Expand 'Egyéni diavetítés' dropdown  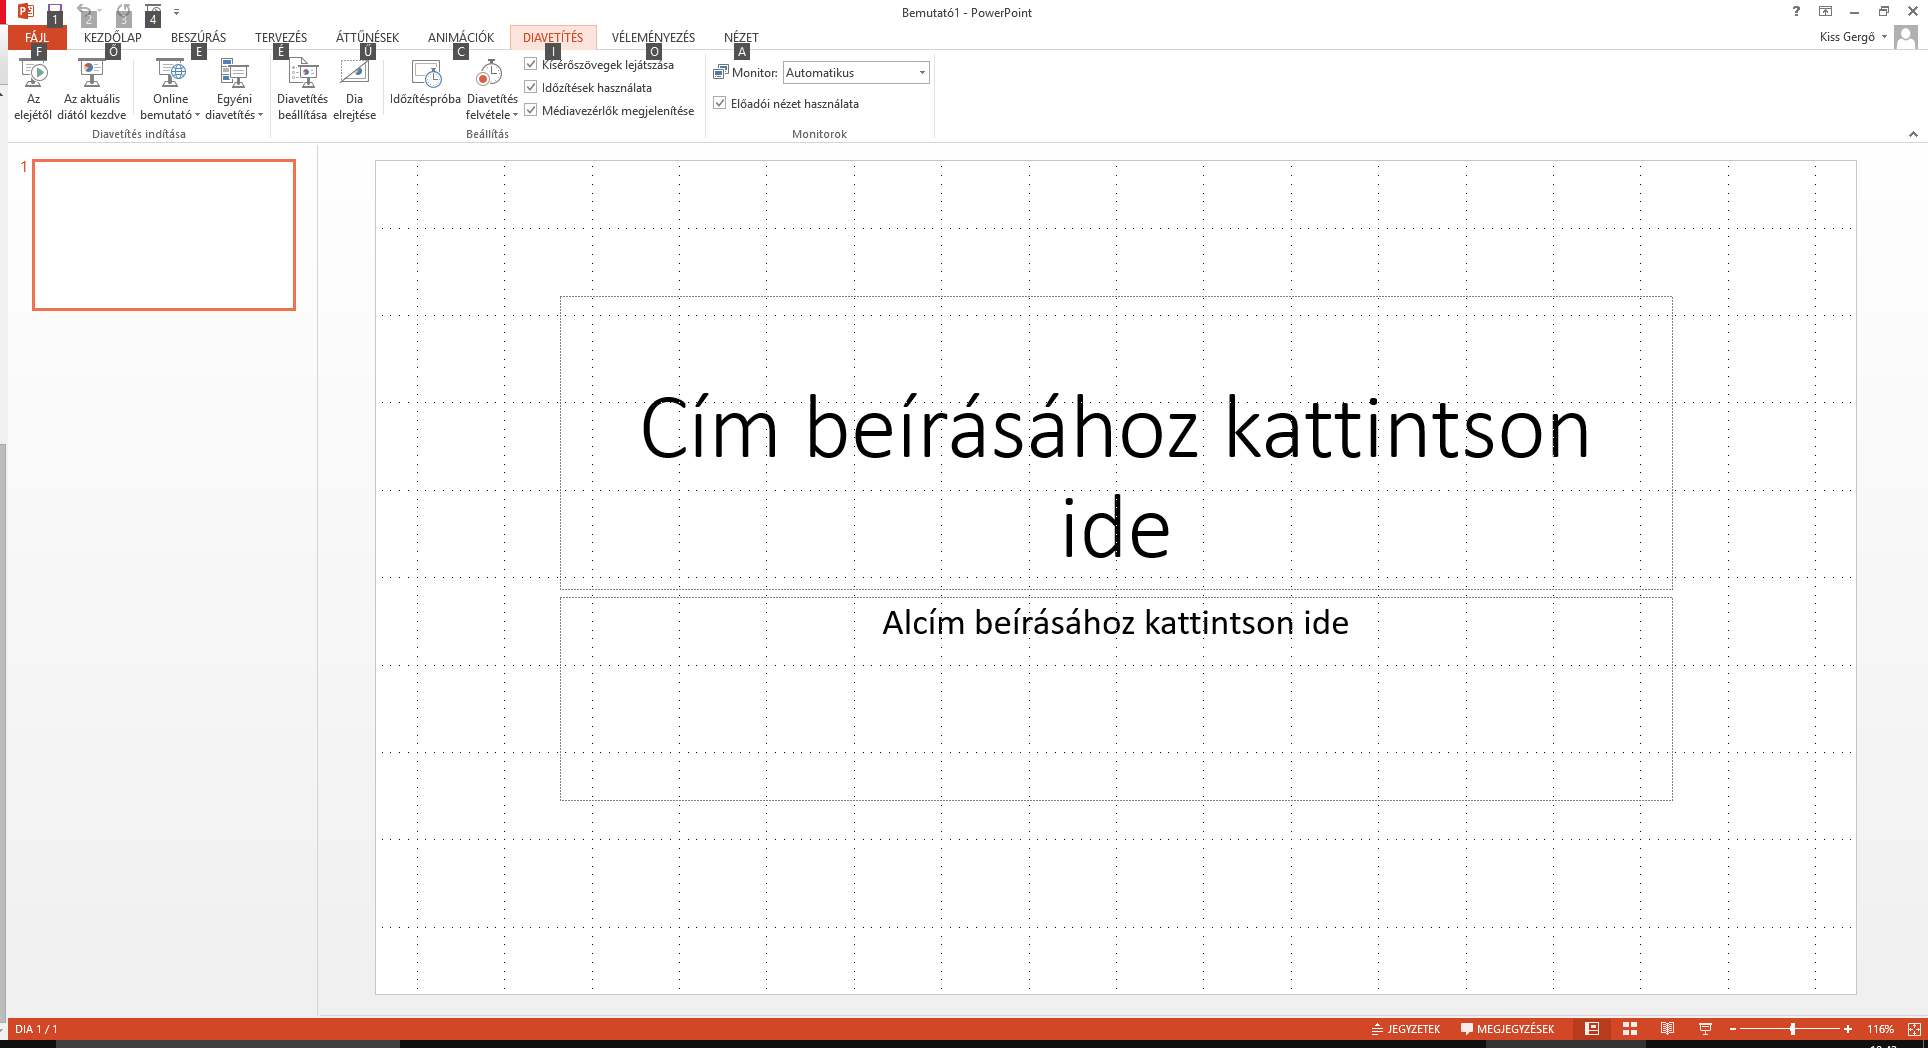[x=234, y=115]
